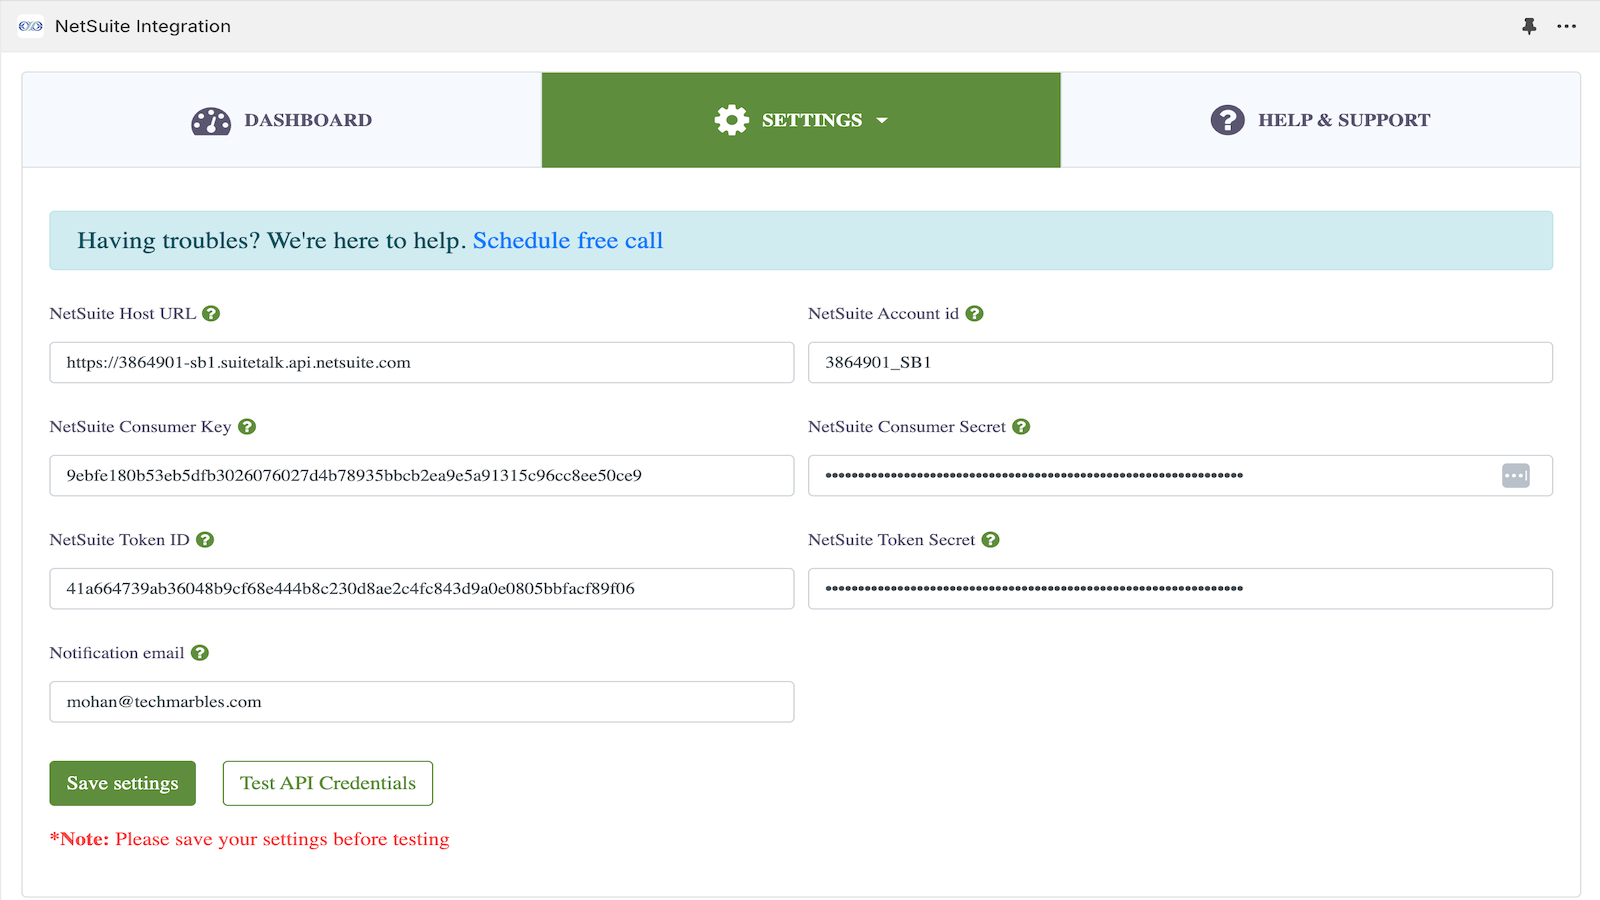
Task: Open the Help & Support tab
Action: pos(1320,120)
